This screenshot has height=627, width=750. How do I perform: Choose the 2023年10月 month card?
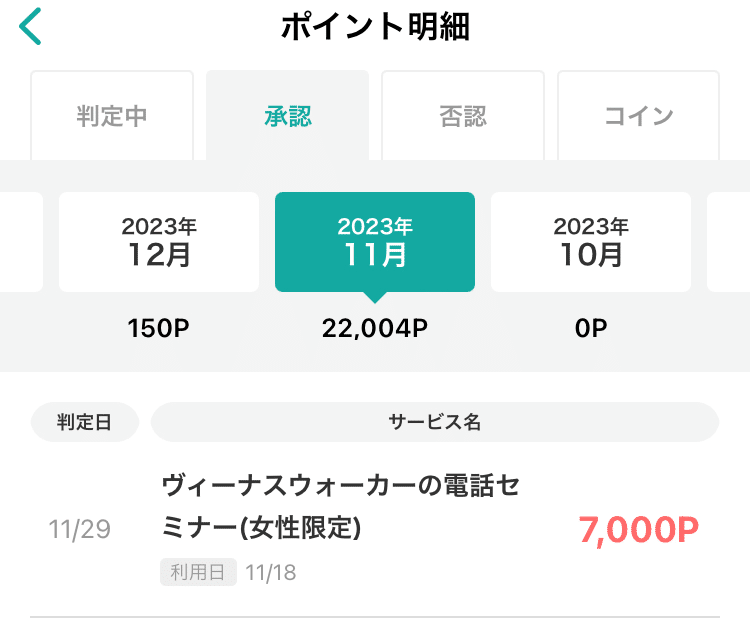point(591,242)
